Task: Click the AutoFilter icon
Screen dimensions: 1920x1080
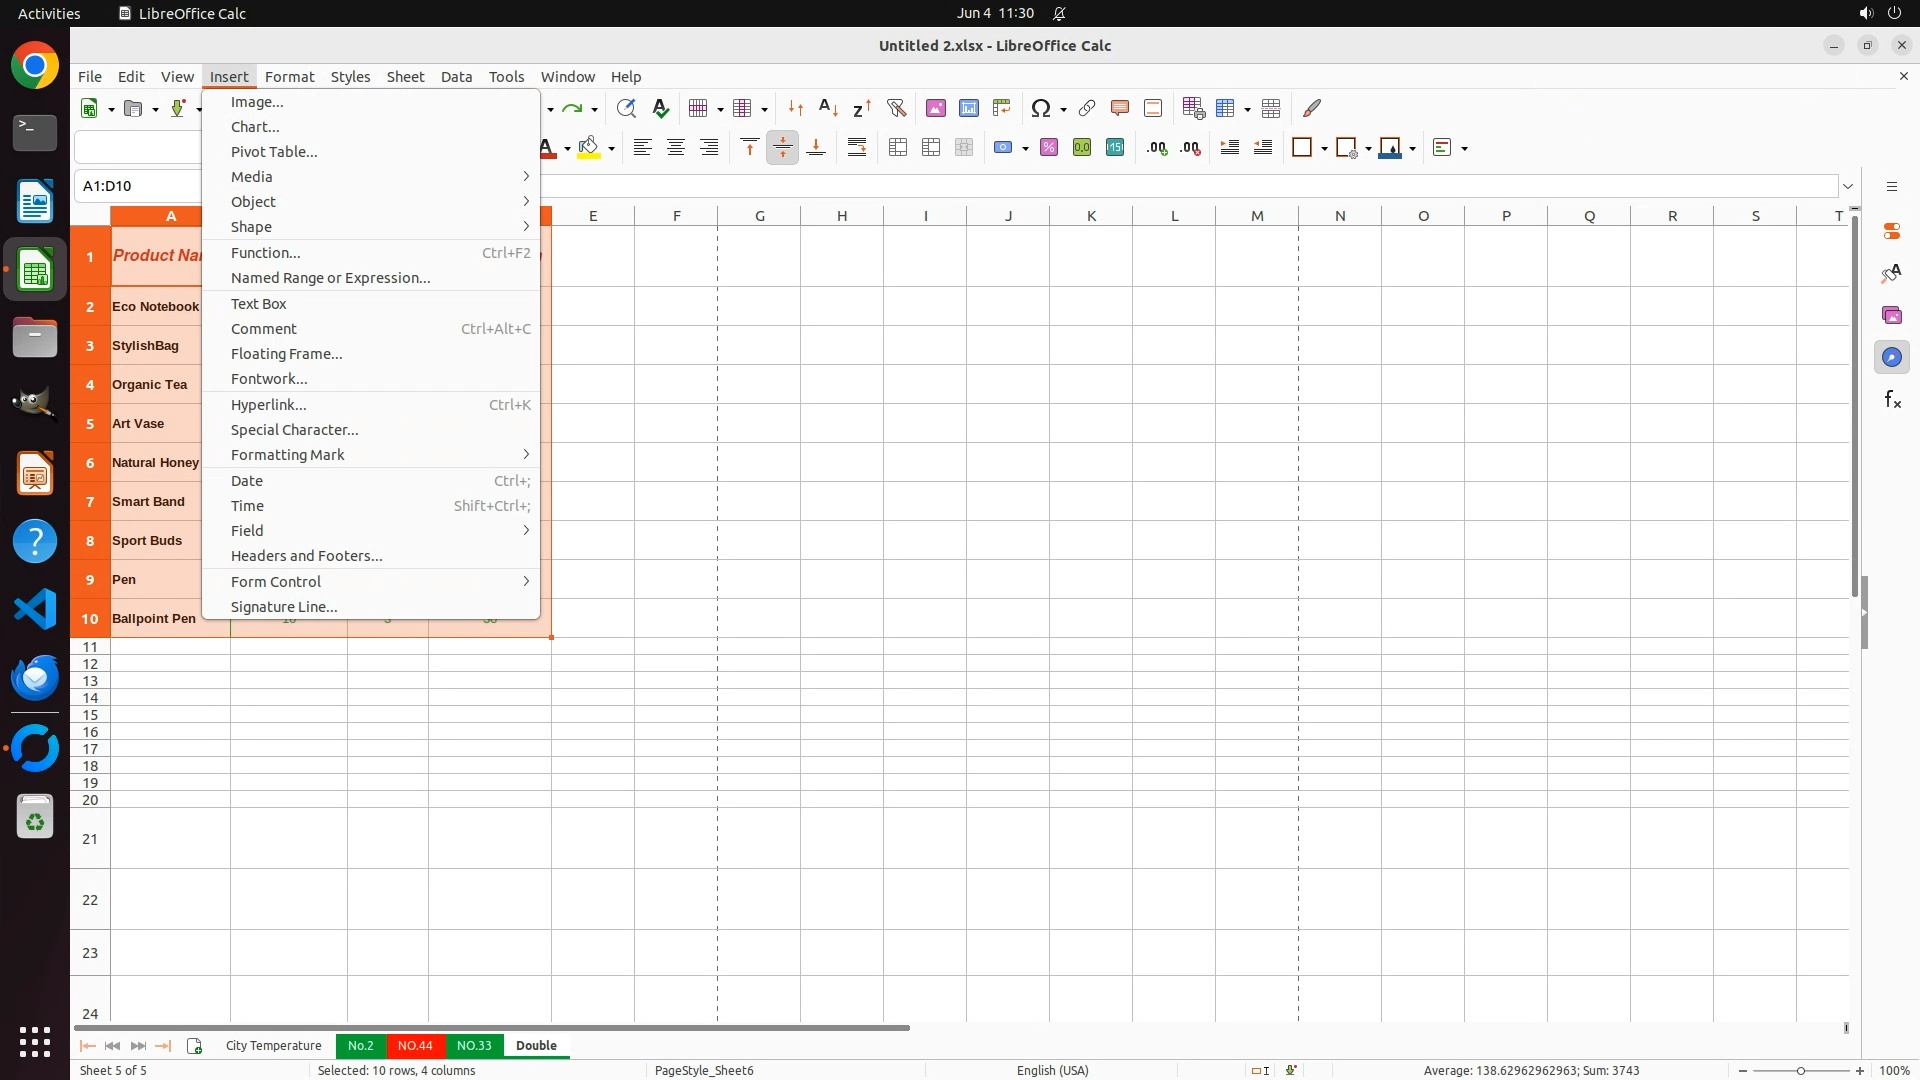Action: 896,108
